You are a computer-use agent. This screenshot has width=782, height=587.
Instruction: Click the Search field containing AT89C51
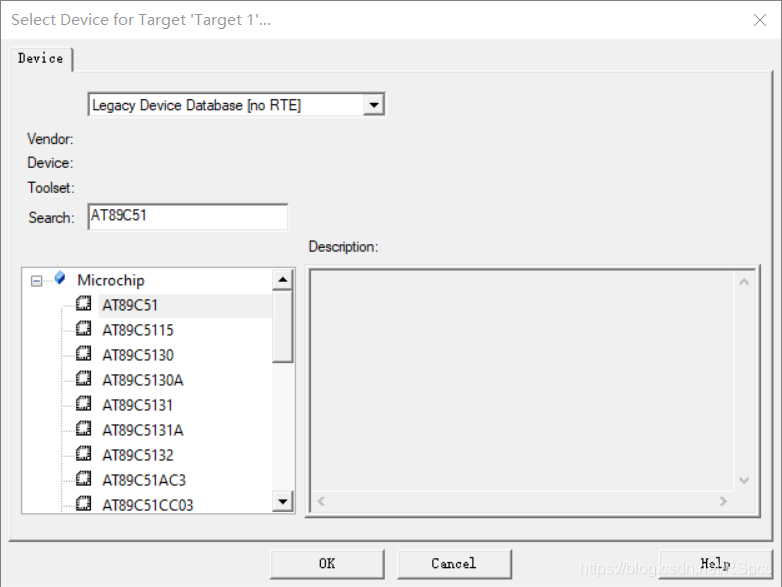[188, 216]
